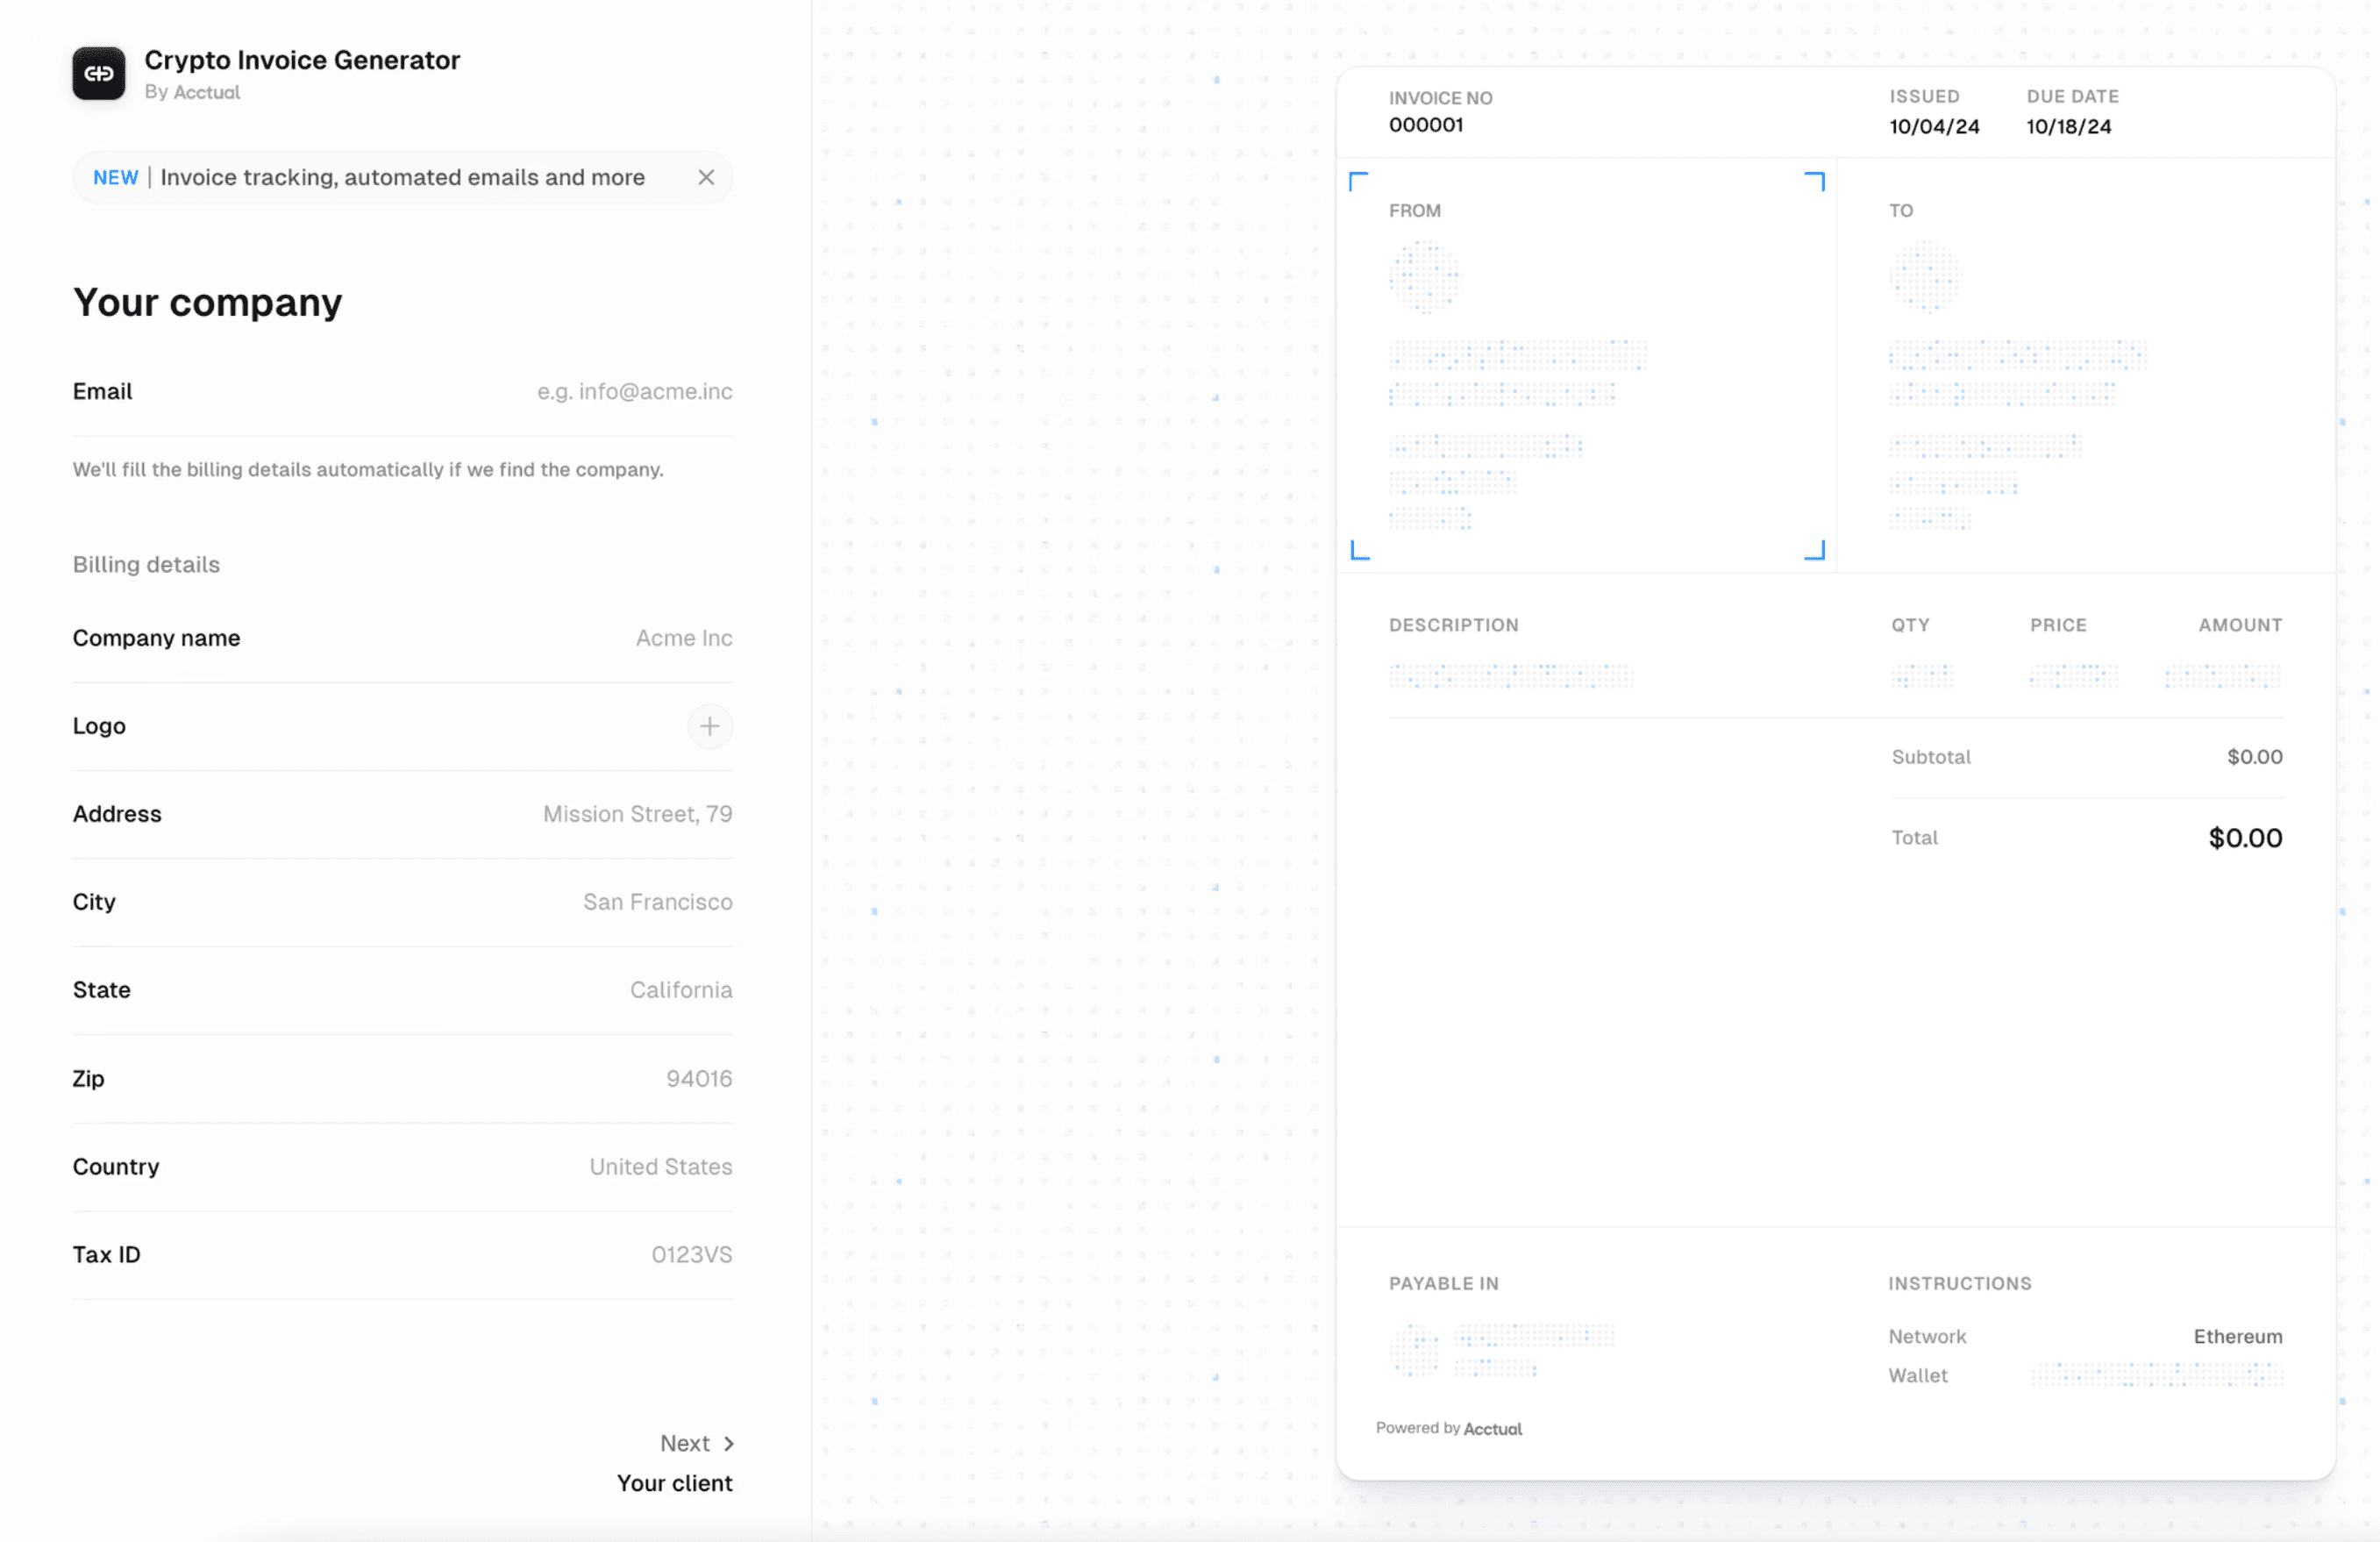
Task: Click the invoice top-right corner bracket icon
Action: tap(1816, 179)
